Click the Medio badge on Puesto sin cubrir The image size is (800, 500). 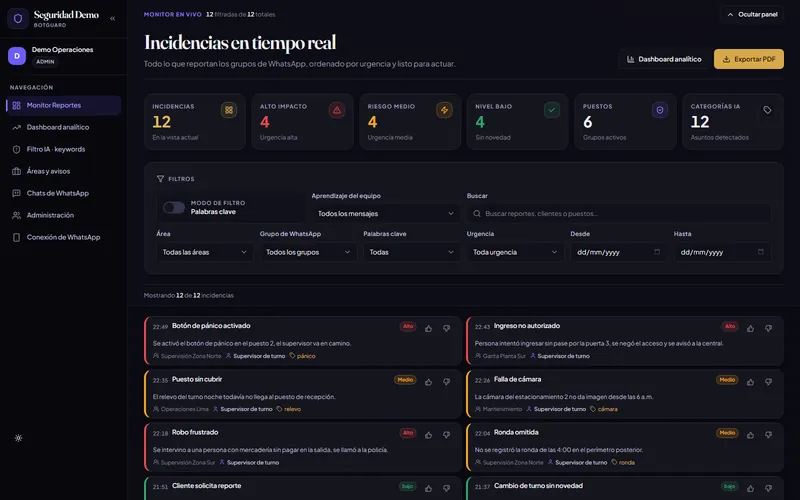click(x=405, y=380)
